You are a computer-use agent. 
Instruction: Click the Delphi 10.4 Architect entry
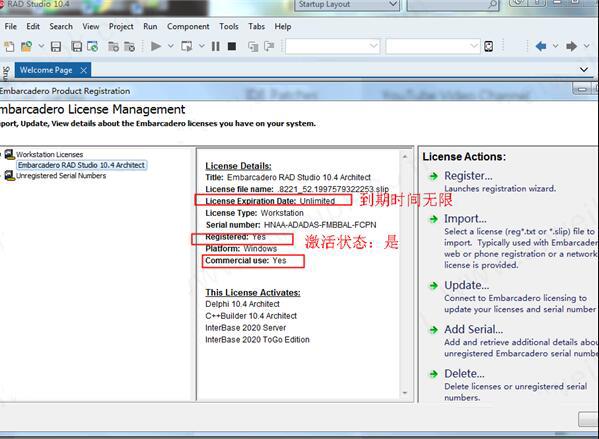point(242,304)
